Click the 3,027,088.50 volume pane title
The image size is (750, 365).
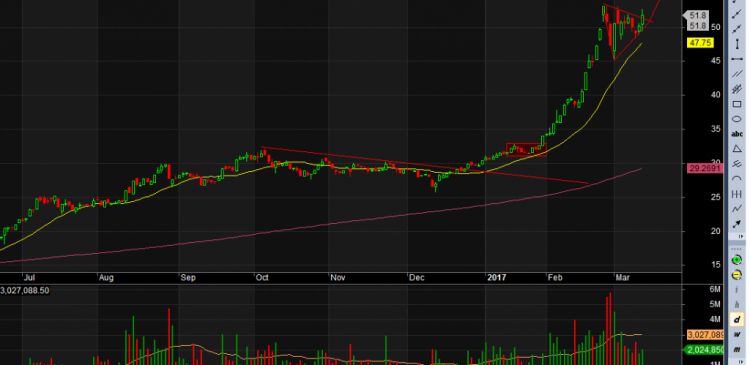coord(25,290)
